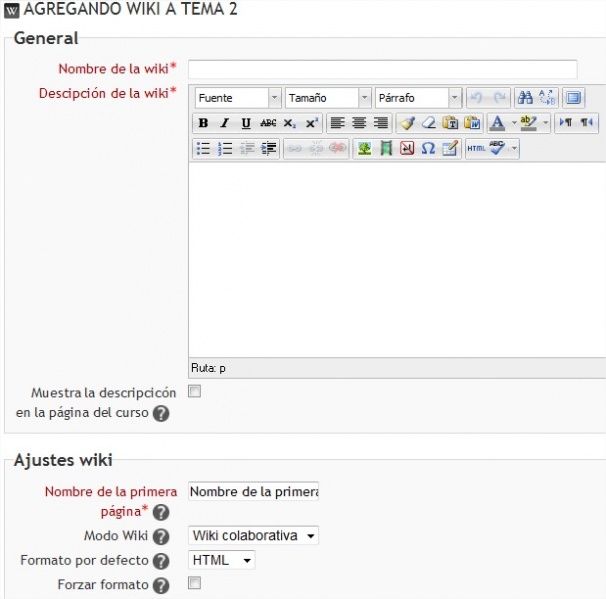Open help for Modo Wiki
The height and width of the screenshot is (599, 606).
click(x=161, y=537)
